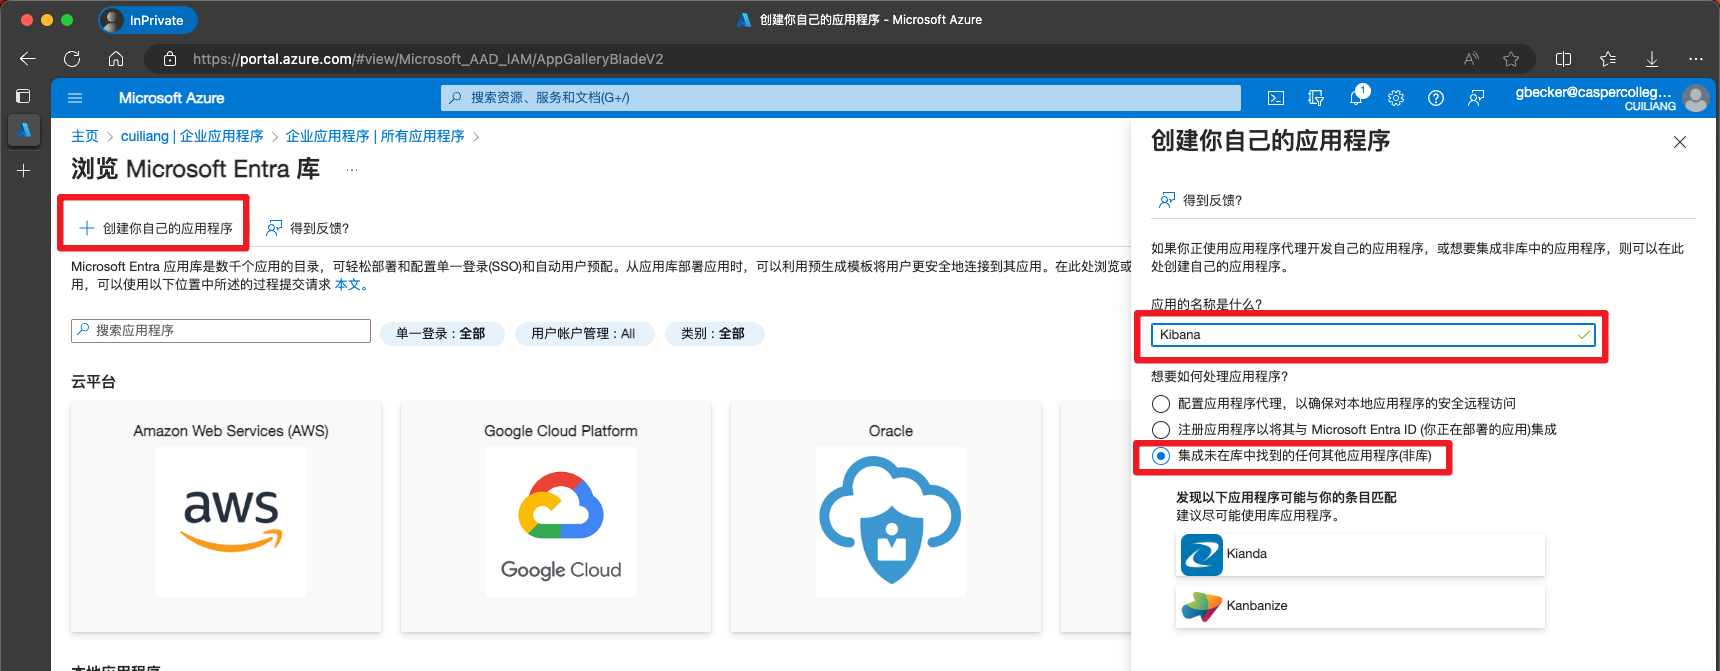Open the split screen browser icon
The height and width of the screenshot is (671, 1720).
point(1564,59)
